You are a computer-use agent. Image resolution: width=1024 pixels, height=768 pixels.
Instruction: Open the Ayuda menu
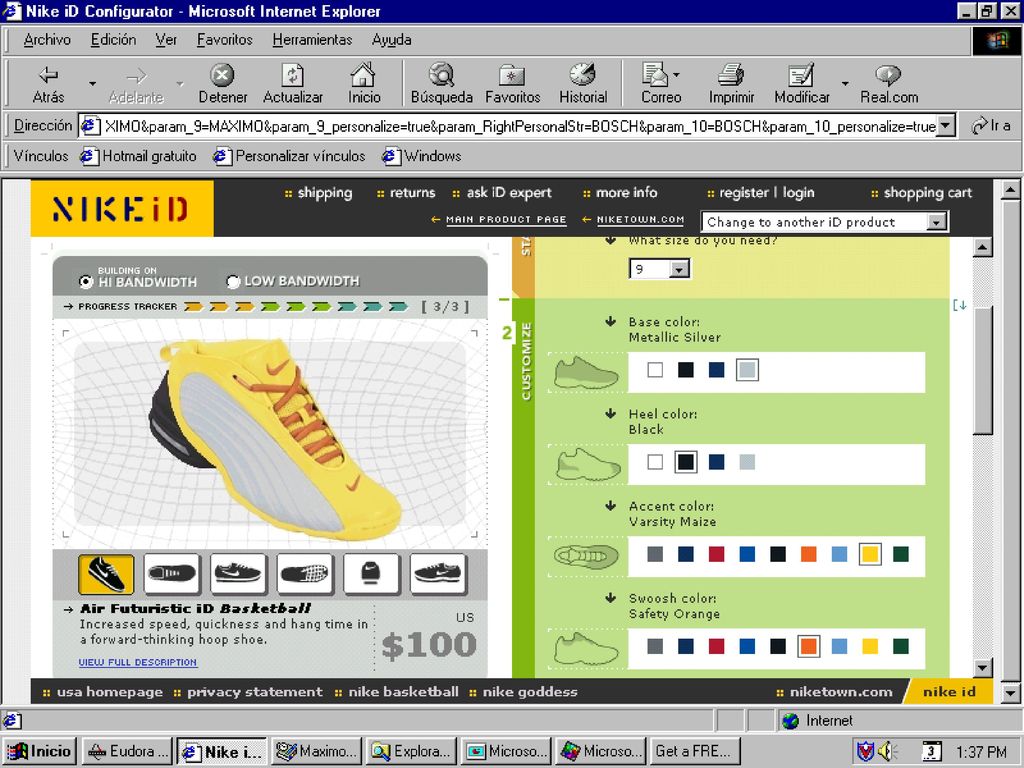(391, 40)
